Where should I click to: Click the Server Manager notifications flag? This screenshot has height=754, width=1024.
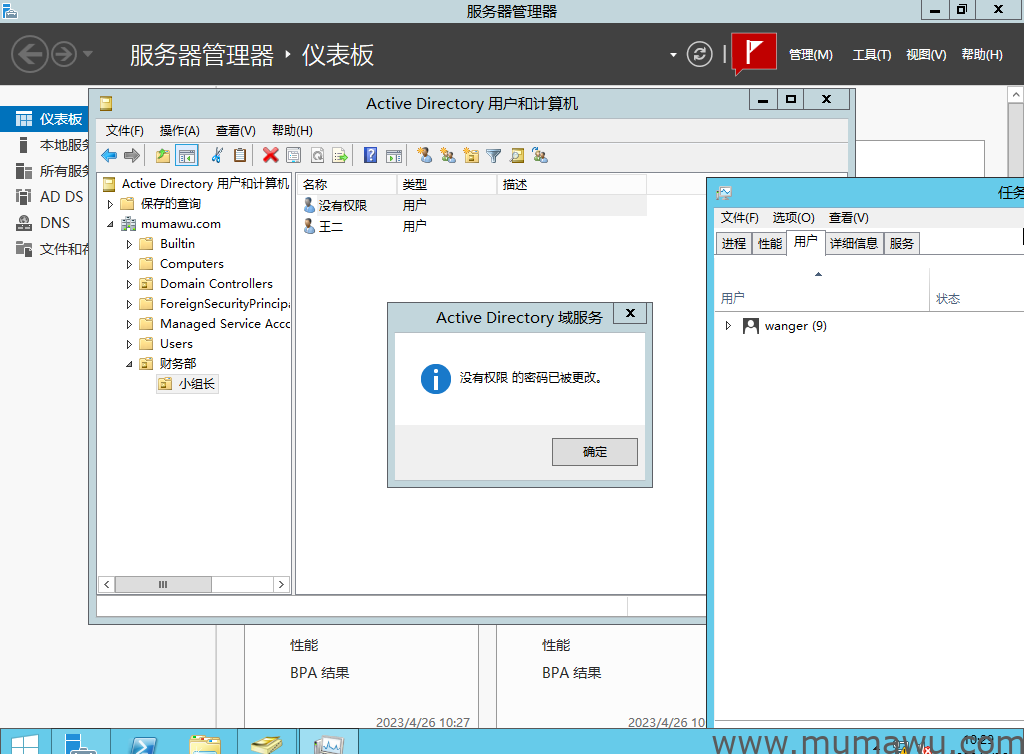coord(754,53)
